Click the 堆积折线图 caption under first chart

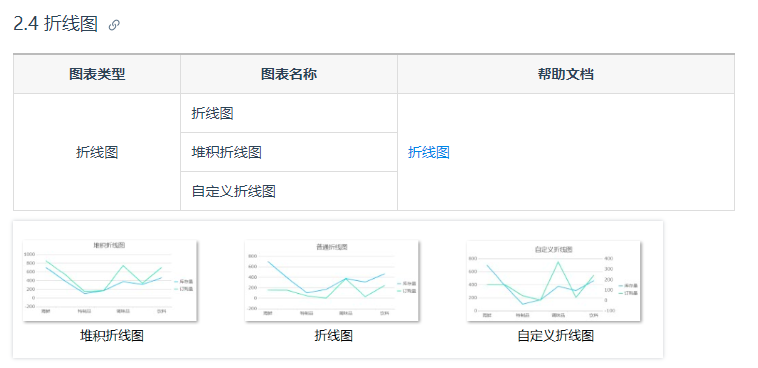[x=112, y=336]
